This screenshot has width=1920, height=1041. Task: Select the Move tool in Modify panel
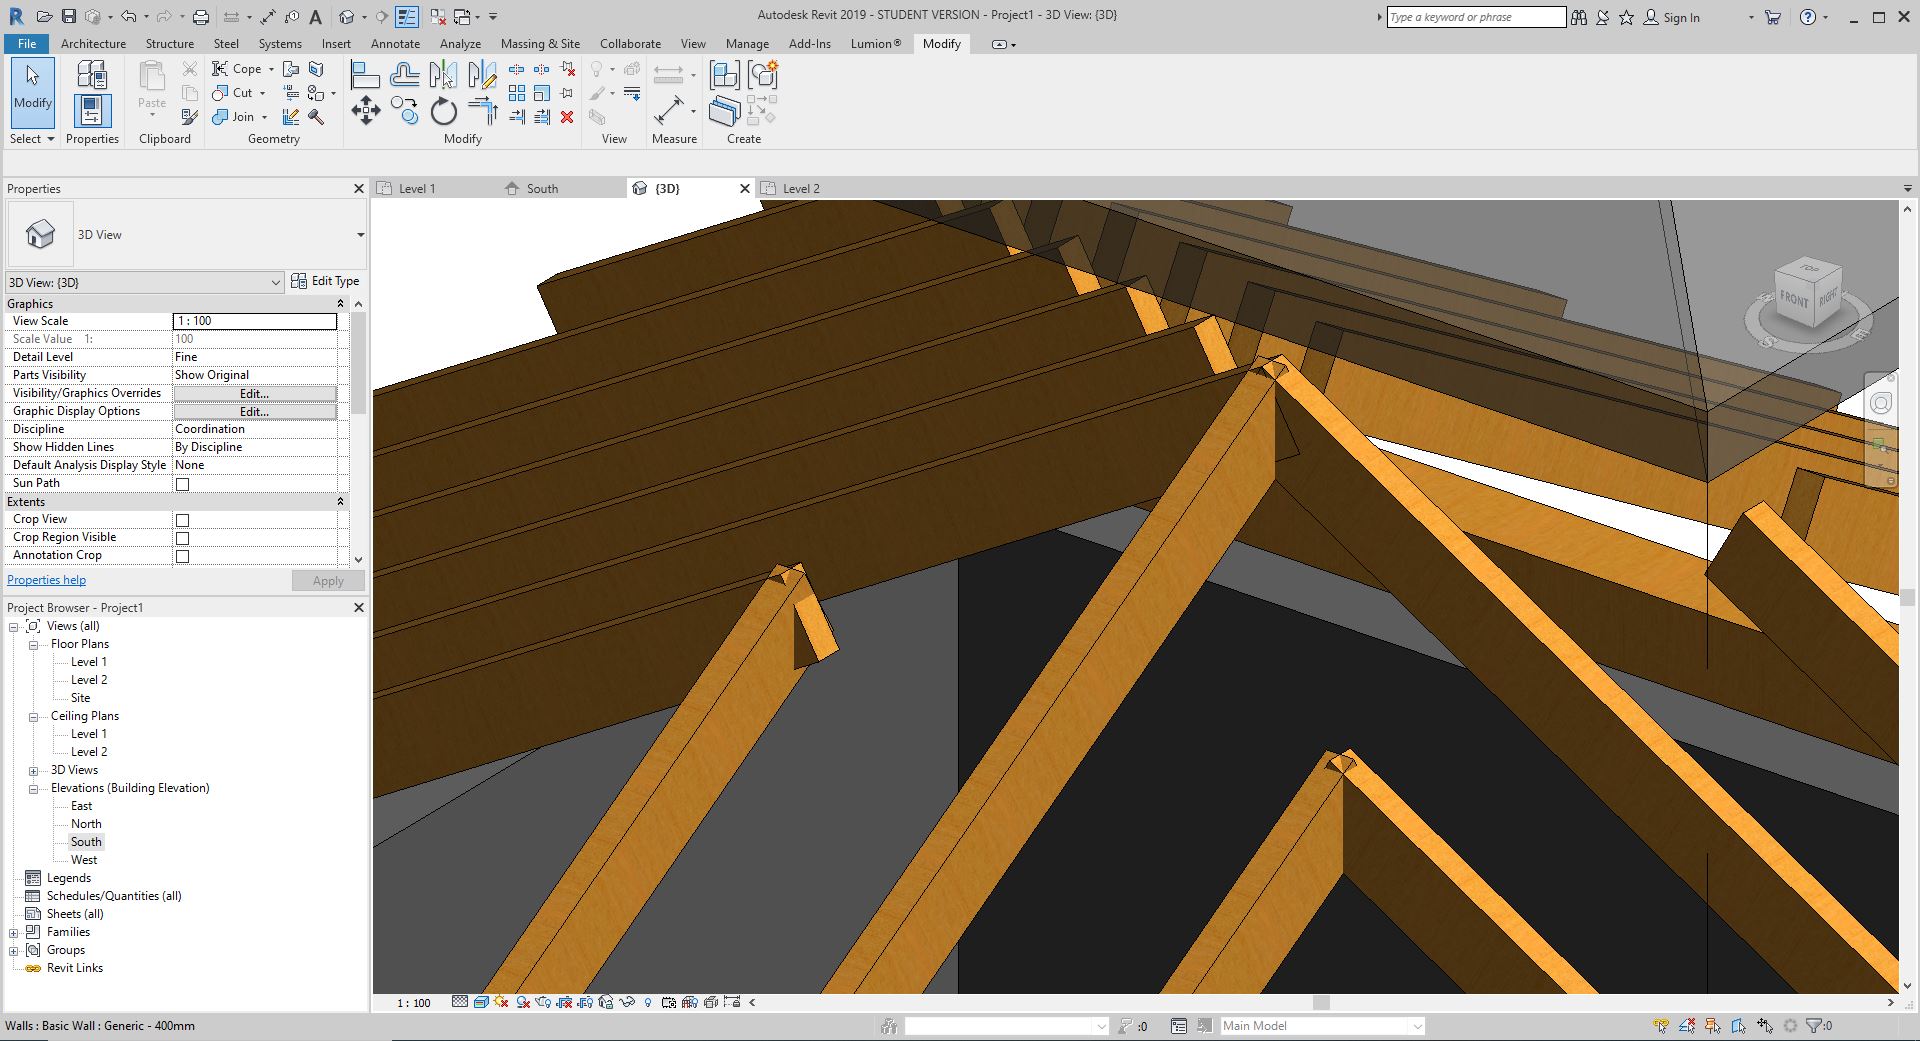[x=366, y=111]
